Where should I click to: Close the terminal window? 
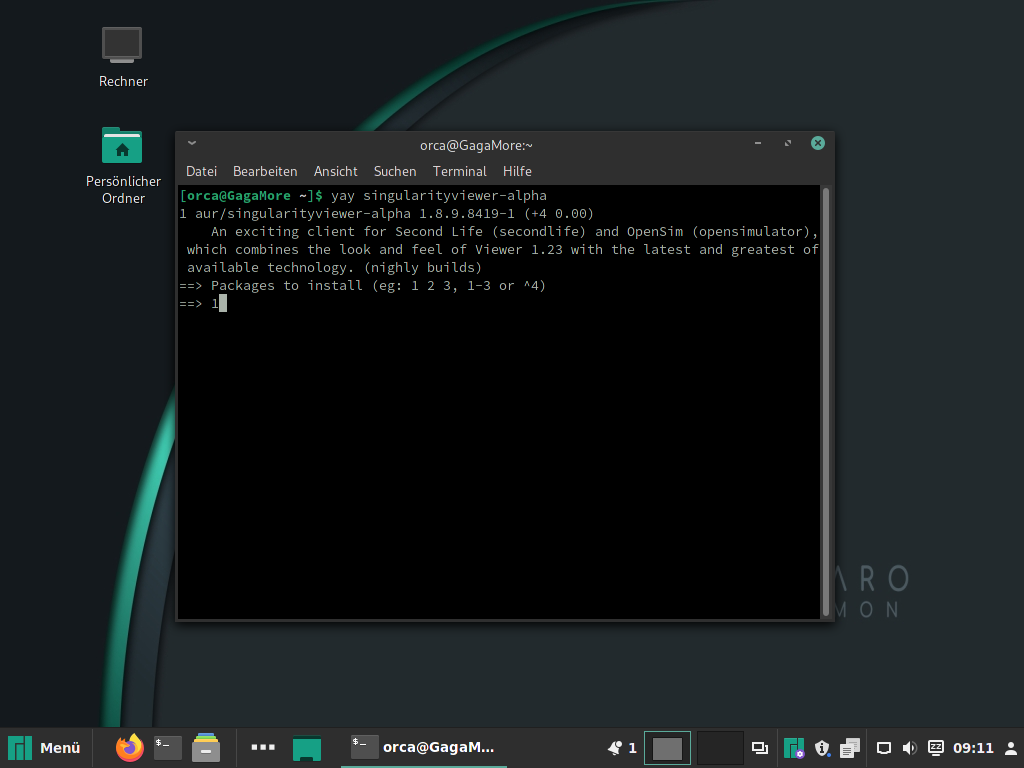[818, 143]
